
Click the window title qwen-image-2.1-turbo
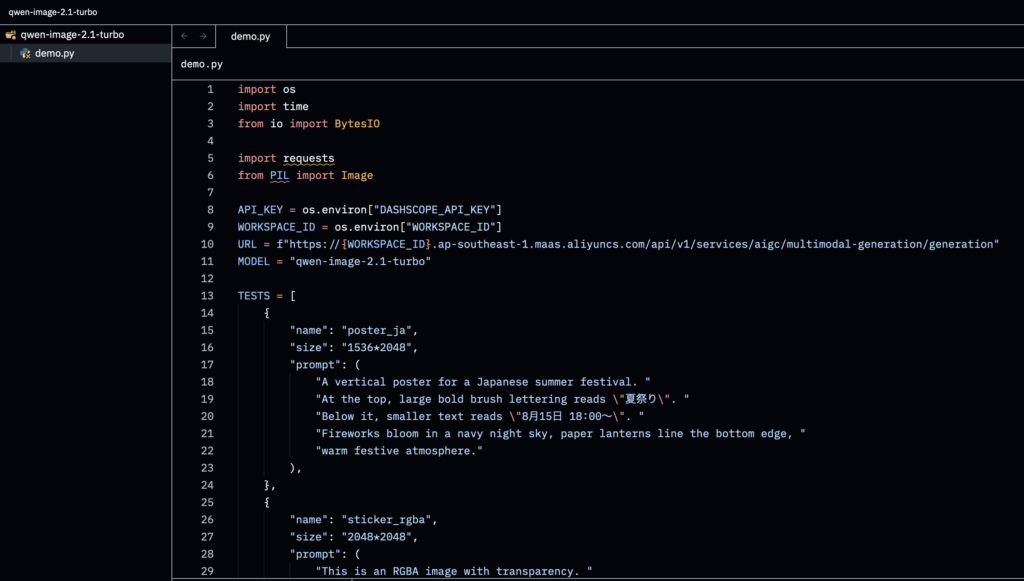click(x=53, y=12)
